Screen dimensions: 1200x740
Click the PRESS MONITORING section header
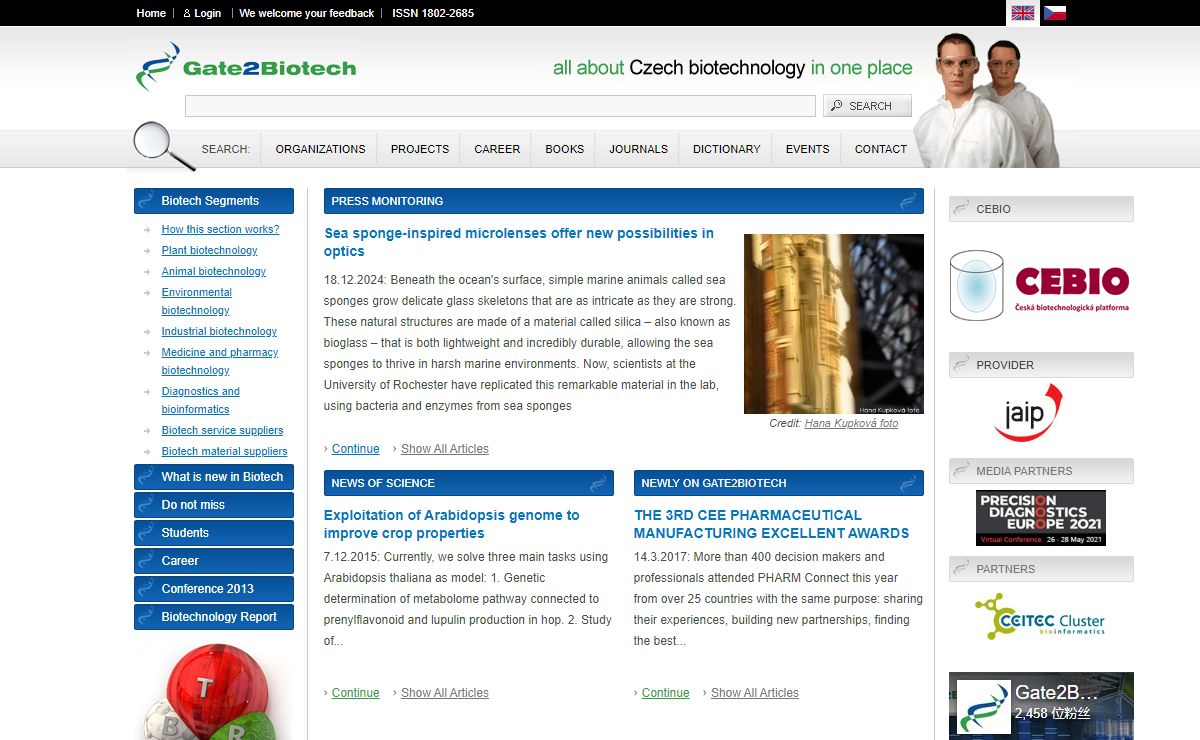(624, 201)
